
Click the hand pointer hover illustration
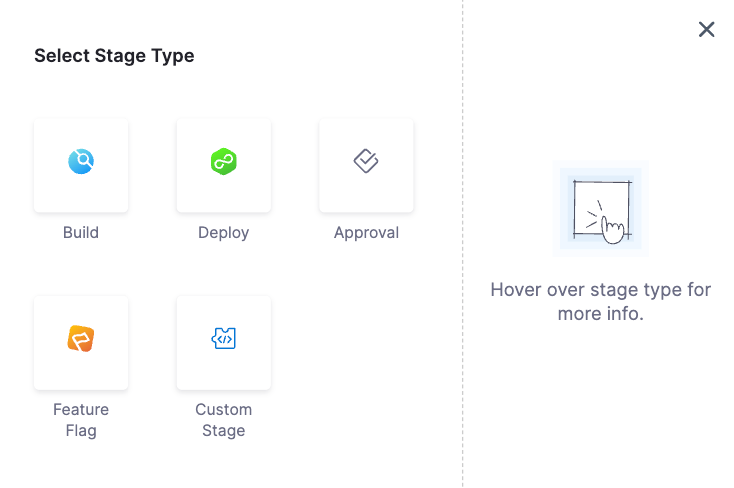pos(601,209)
